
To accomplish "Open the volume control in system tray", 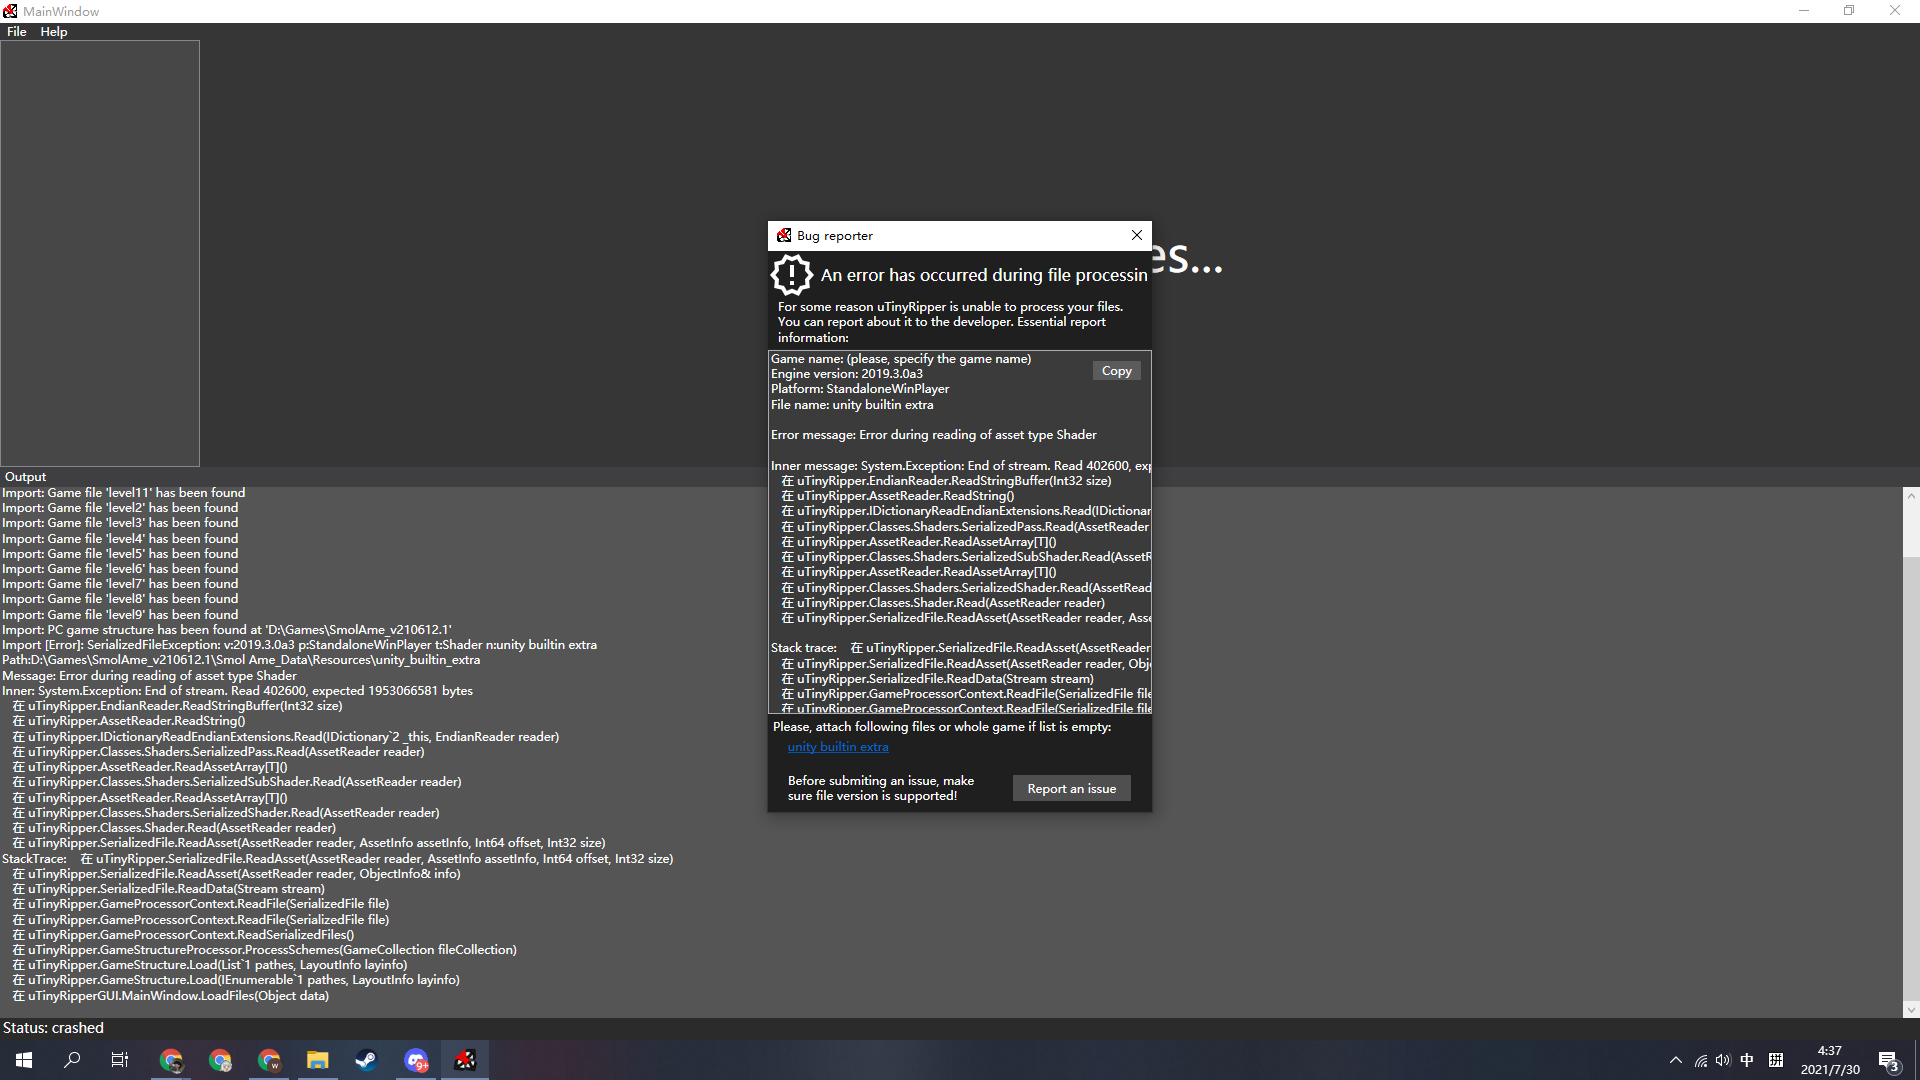I will pos(1722,1060).
